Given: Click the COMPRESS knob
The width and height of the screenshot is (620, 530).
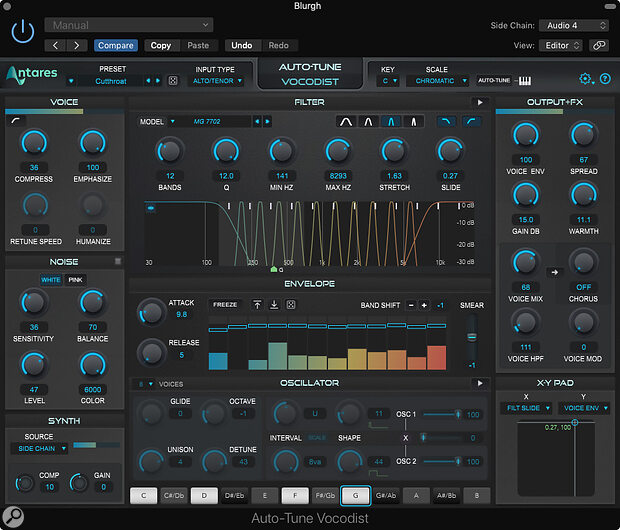Looking at the screenshot, I should click(34, 143).
